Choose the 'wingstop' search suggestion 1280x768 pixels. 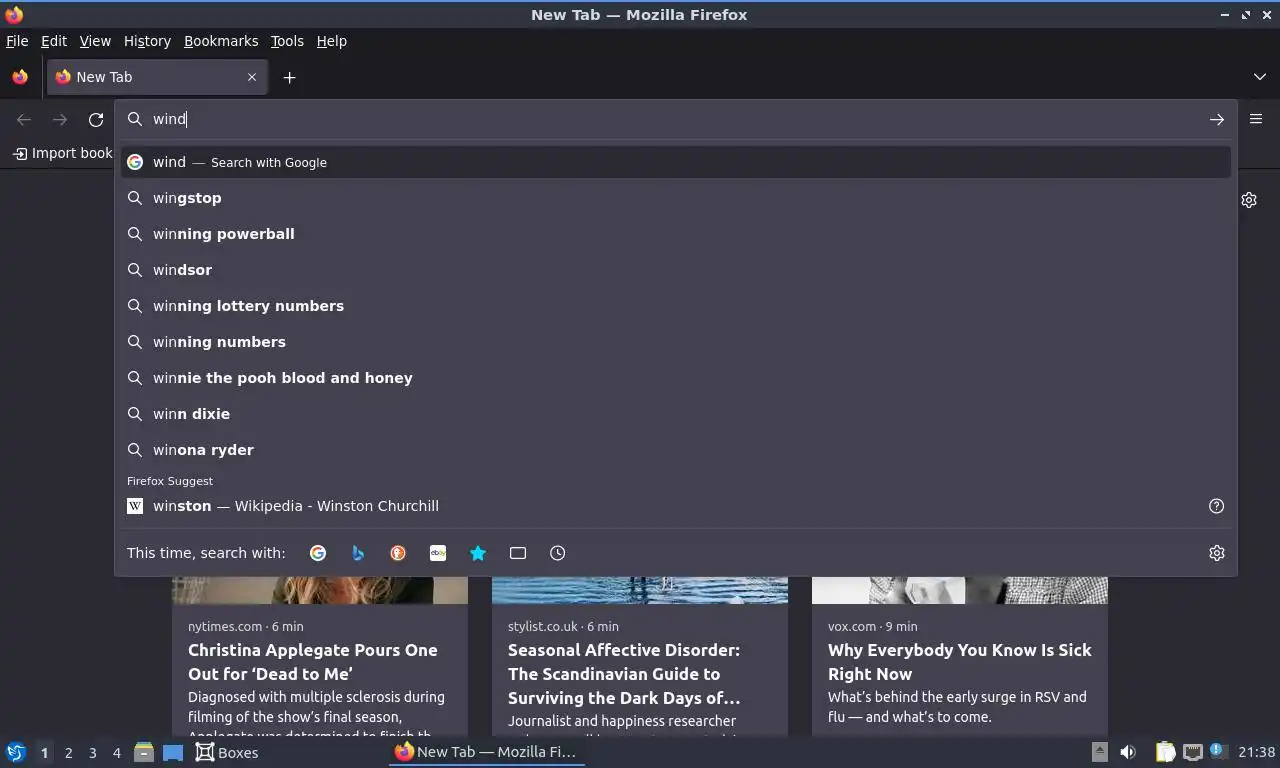676,198
